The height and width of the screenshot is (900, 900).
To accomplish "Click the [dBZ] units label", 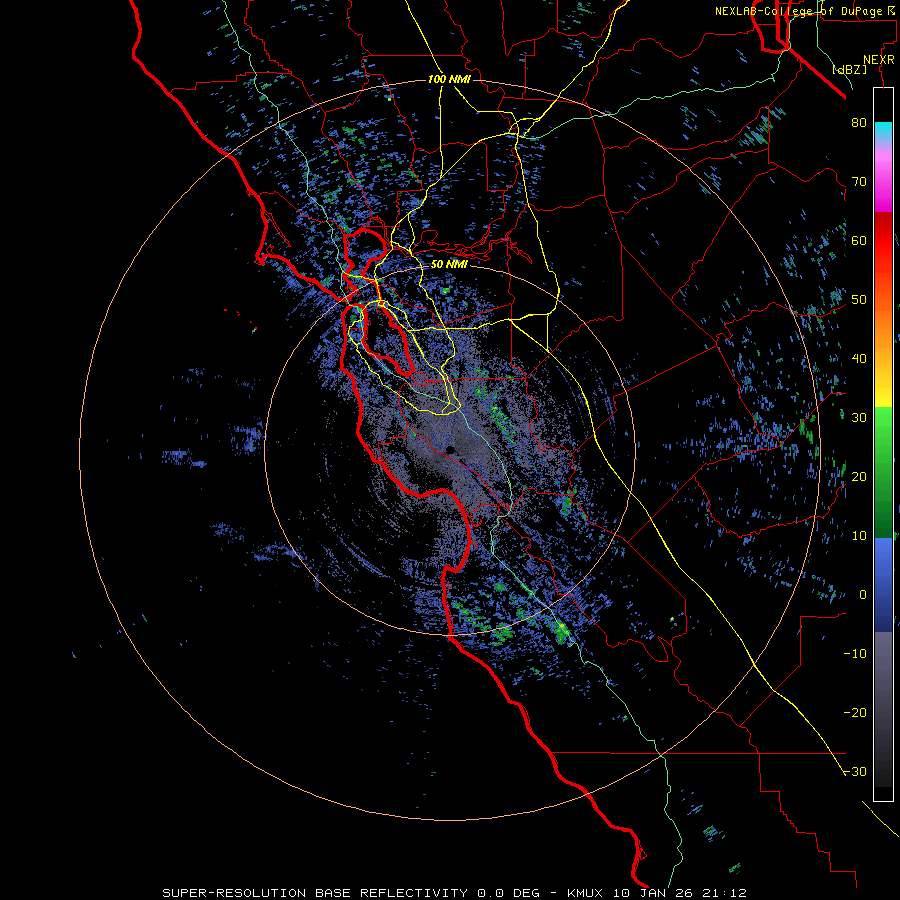I will 849,70.
